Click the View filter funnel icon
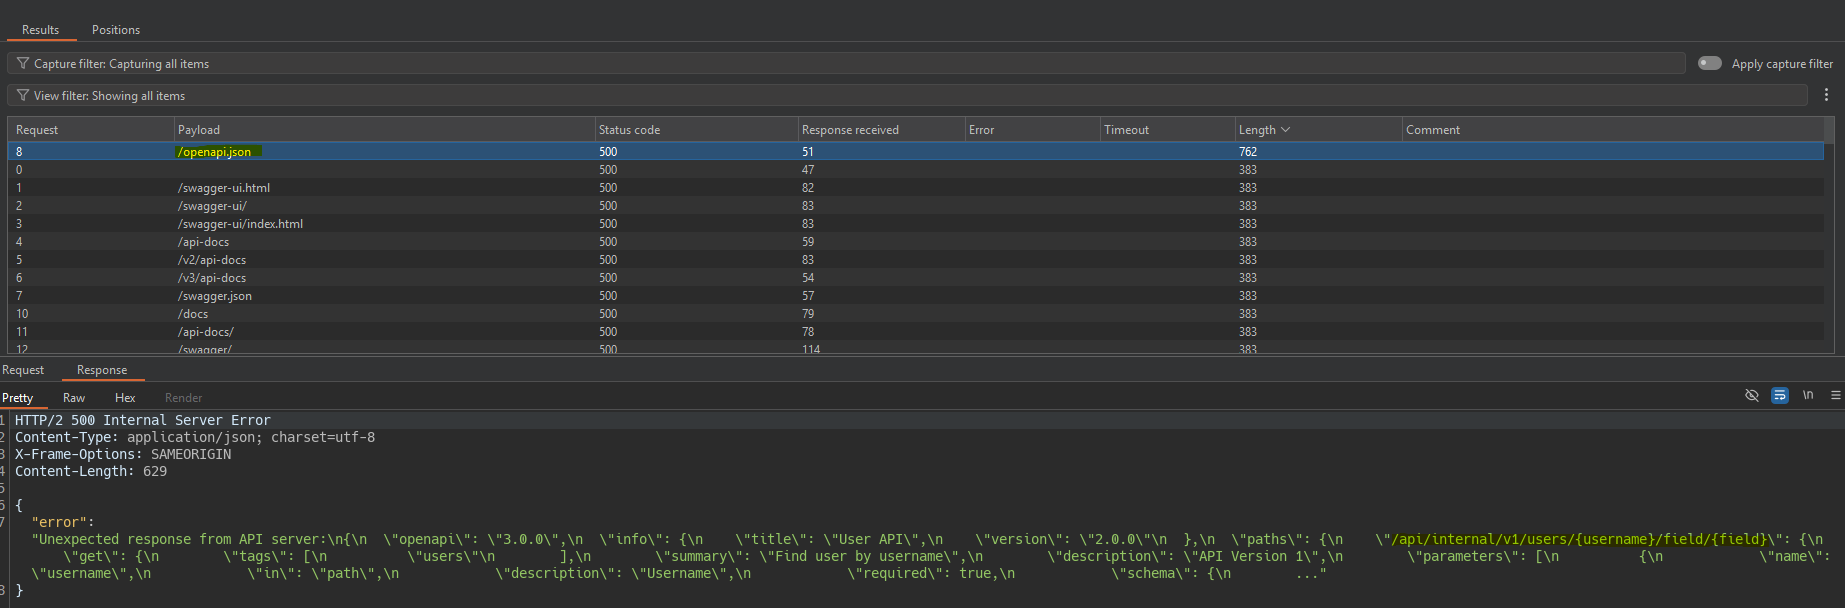 pos(22,96)
